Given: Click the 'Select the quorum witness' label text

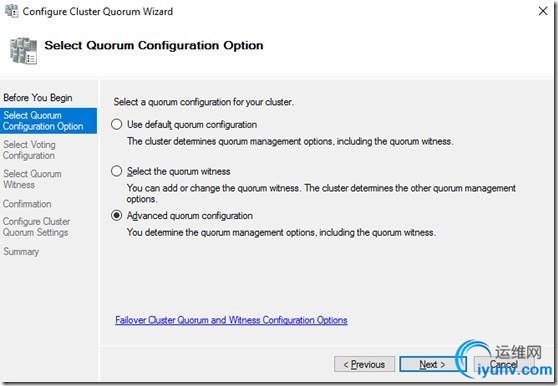Looking at the screenshot, I should point(179,171).
